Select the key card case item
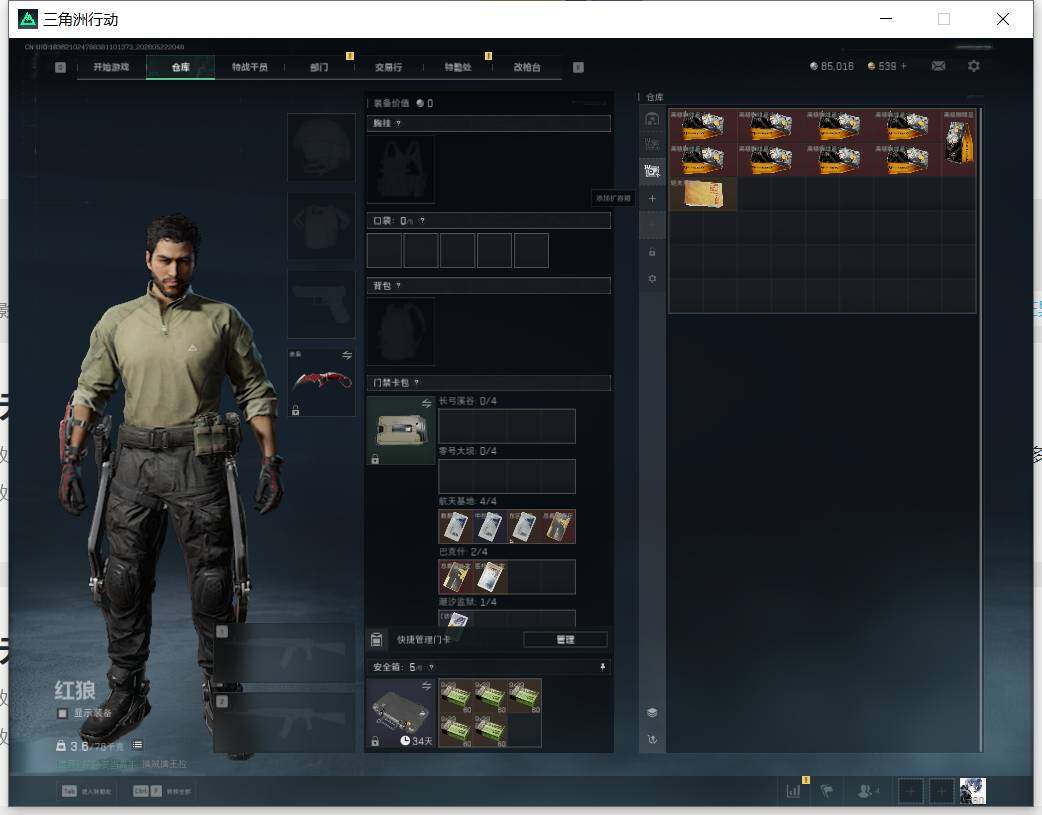The image size is (1042, 815). pyautogui.click(x=401, y=431)
